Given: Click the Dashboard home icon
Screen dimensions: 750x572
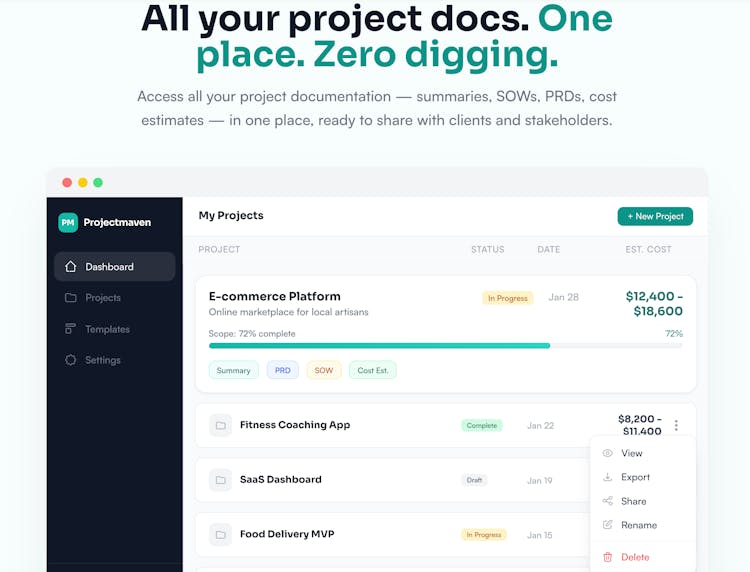Looking at the screenshot, I should 70,266.
